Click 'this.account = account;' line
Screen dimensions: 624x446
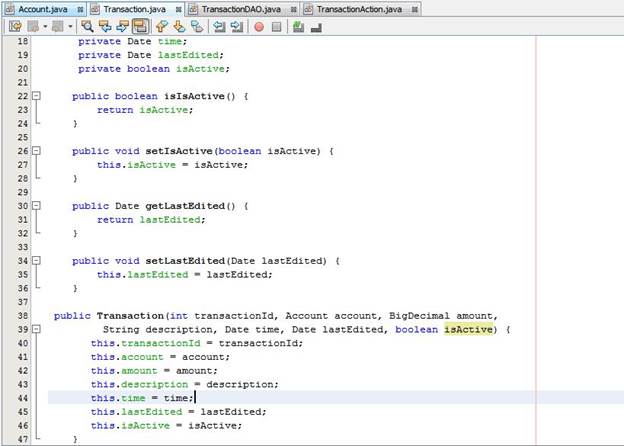(x=160, y=357)
